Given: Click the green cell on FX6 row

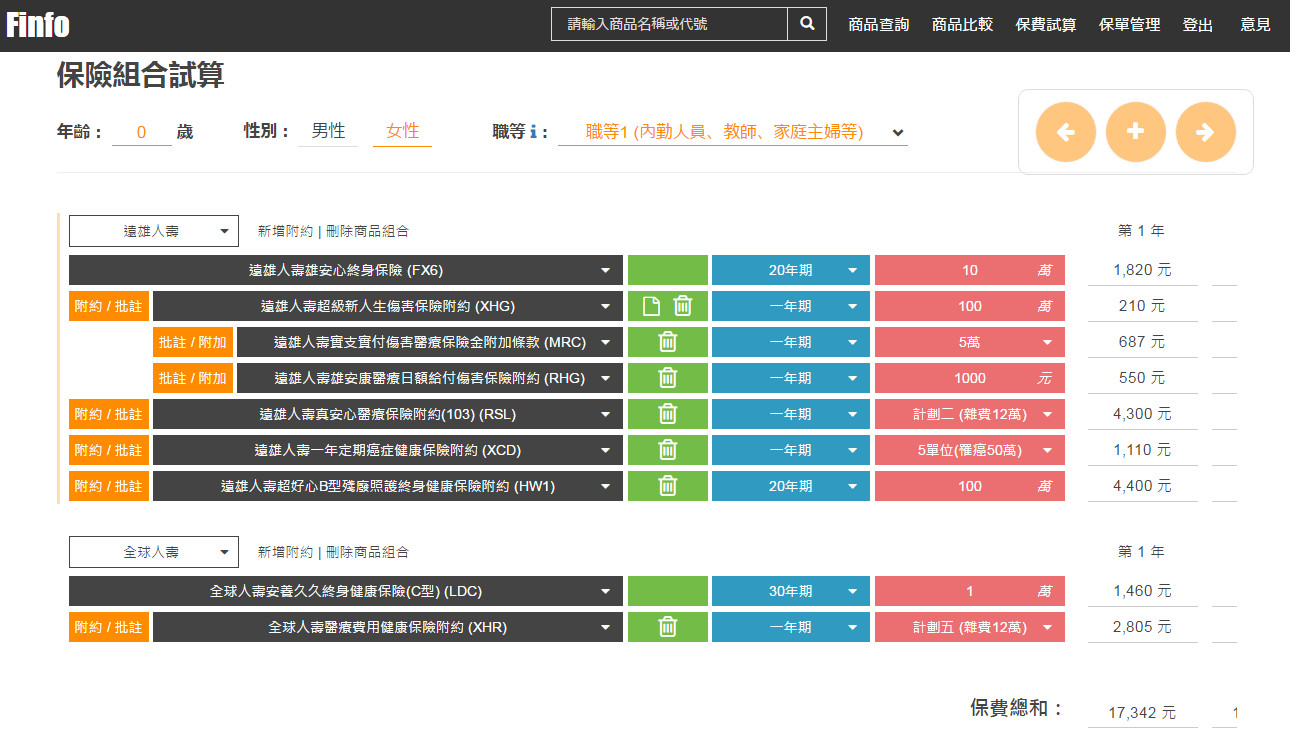Looking at the screenshot, I should click(668, 270).
